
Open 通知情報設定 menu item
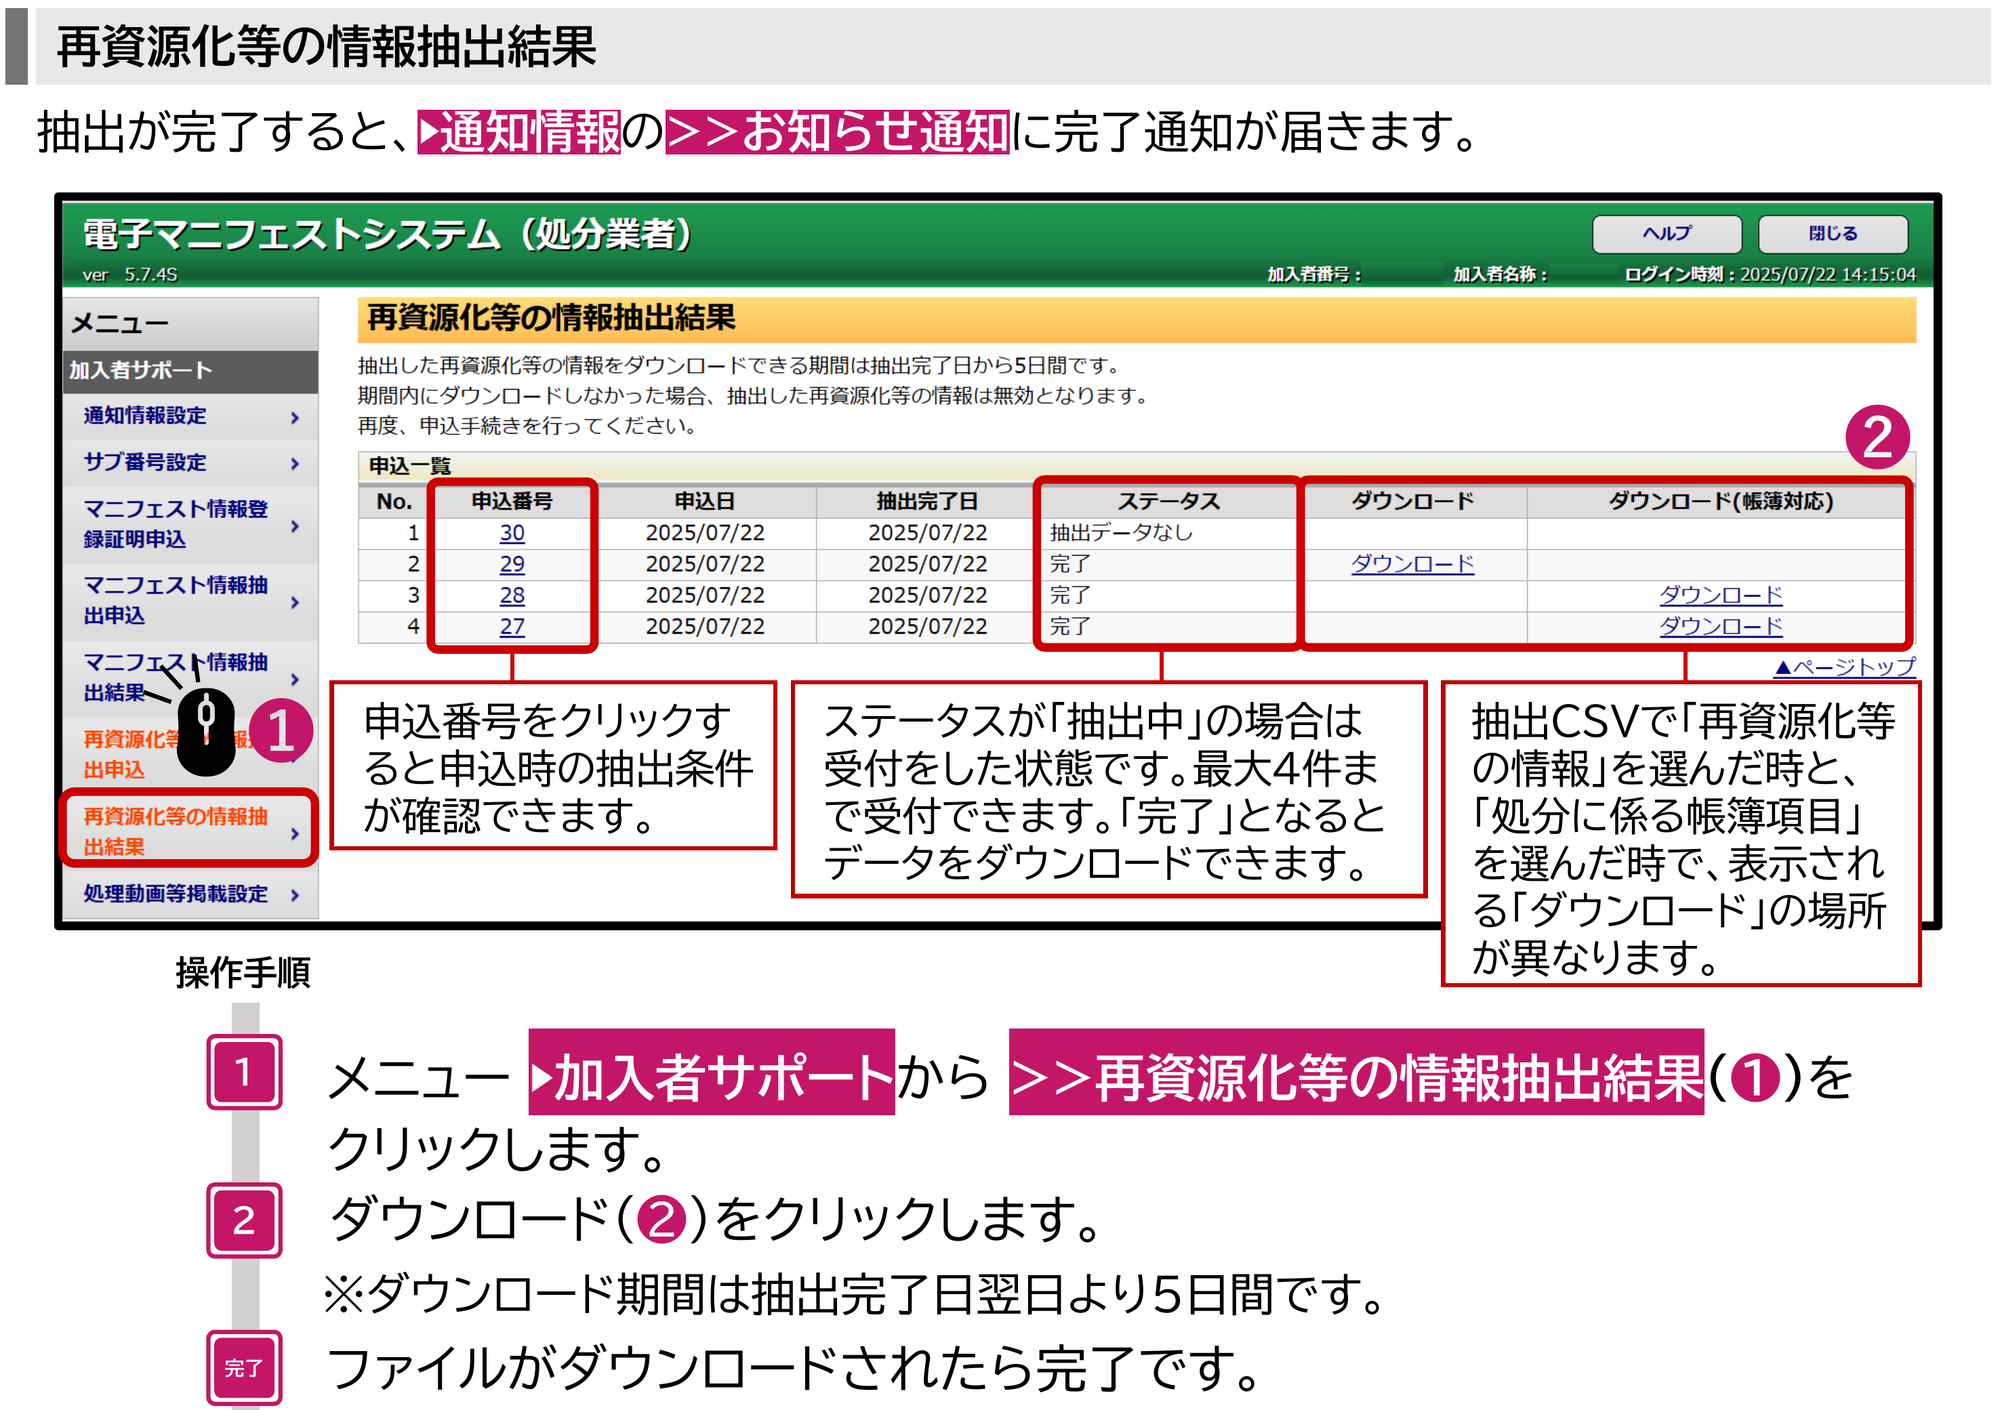(190, 416)
